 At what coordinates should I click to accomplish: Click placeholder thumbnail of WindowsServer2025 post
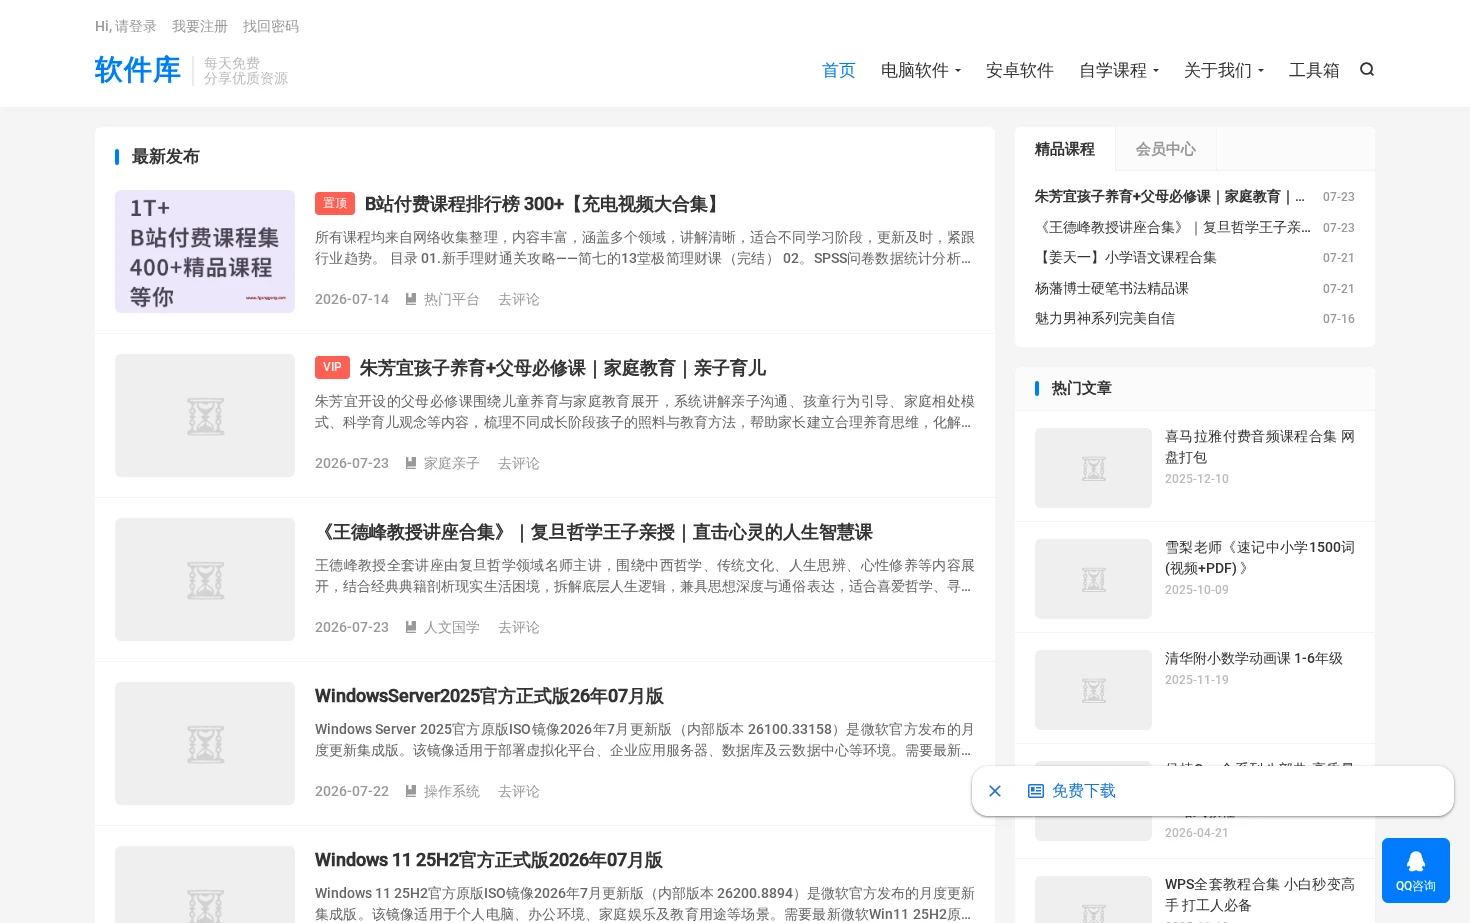tap(205, 743)
